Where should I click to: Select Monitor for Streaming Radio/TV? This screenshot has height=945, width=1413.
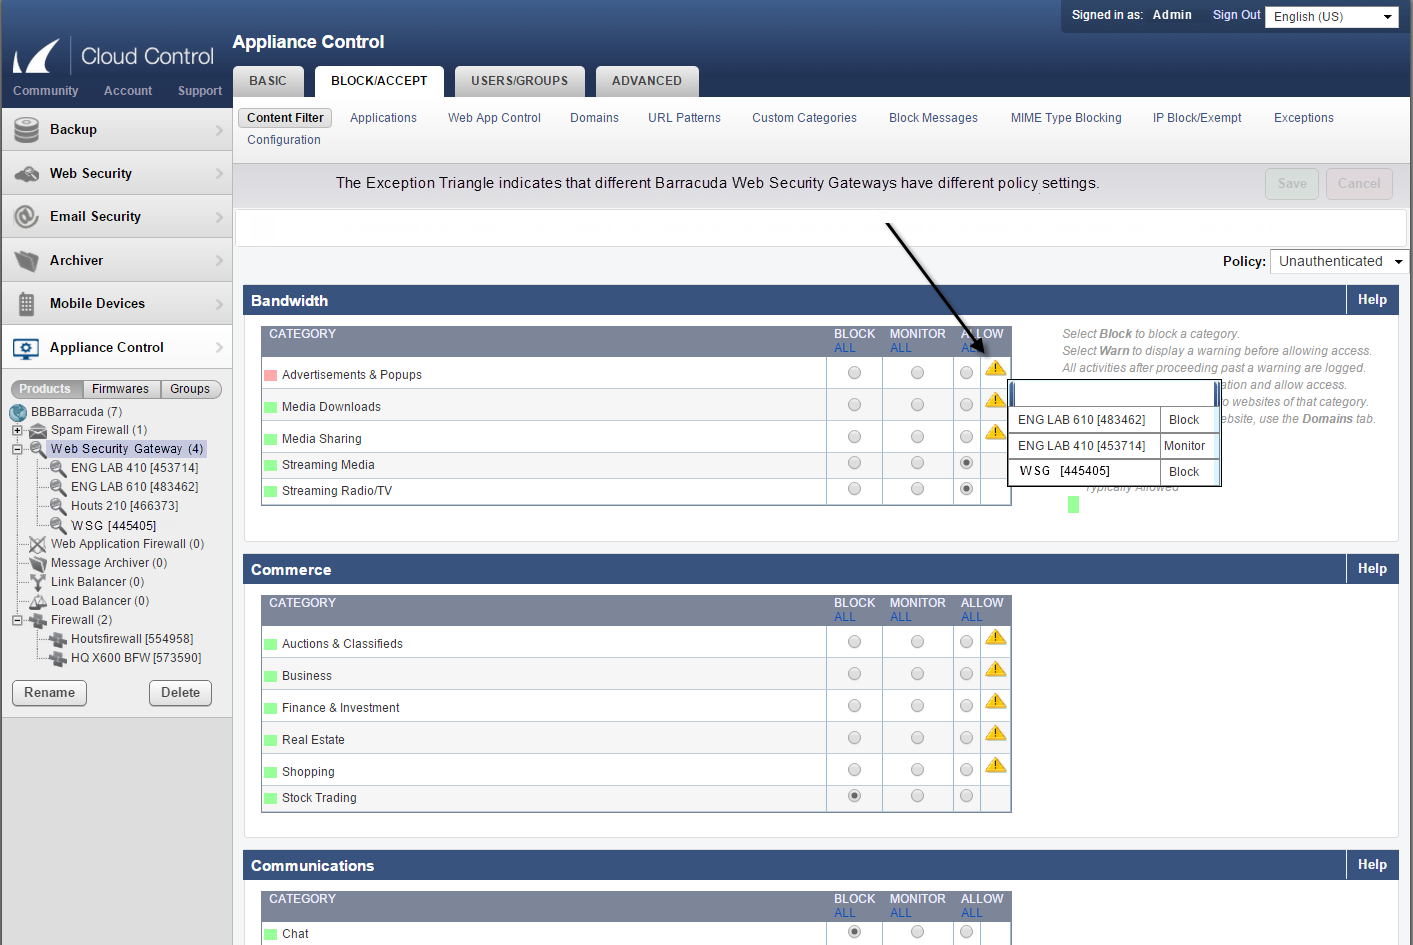click(917, 489)
